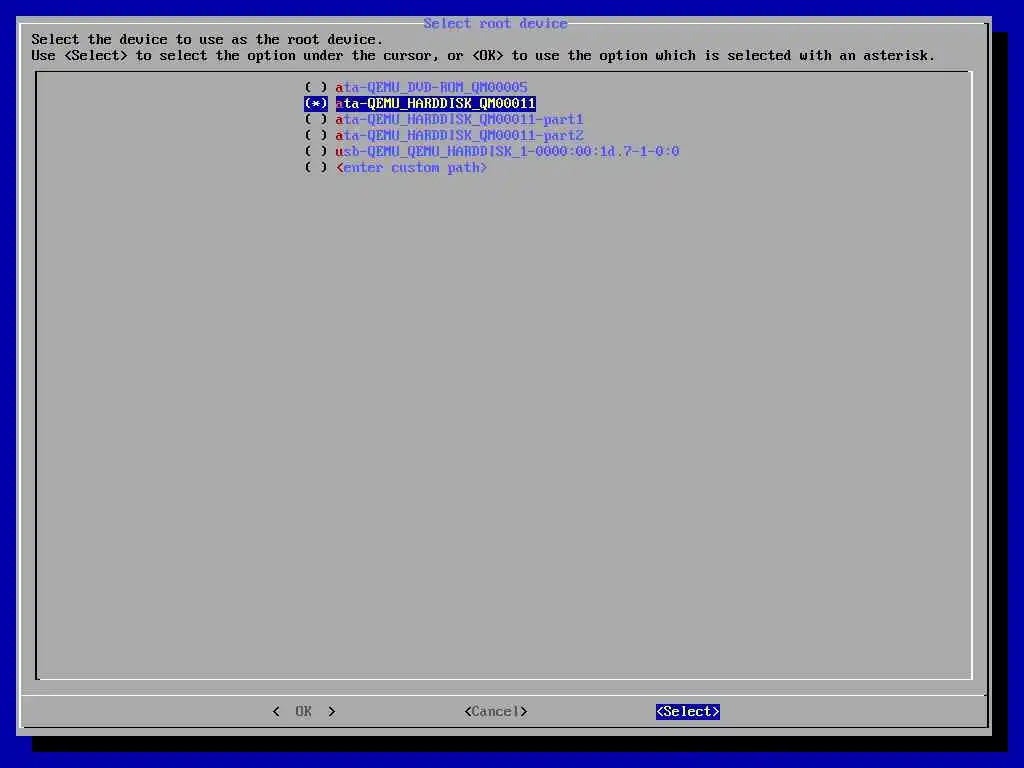1024x768 pixels.
Task: Choose usb-QEMU_QEMU_HARDDISK_1-0000:00:1d.7-1-0:0 entry
Action: (507, 152)
